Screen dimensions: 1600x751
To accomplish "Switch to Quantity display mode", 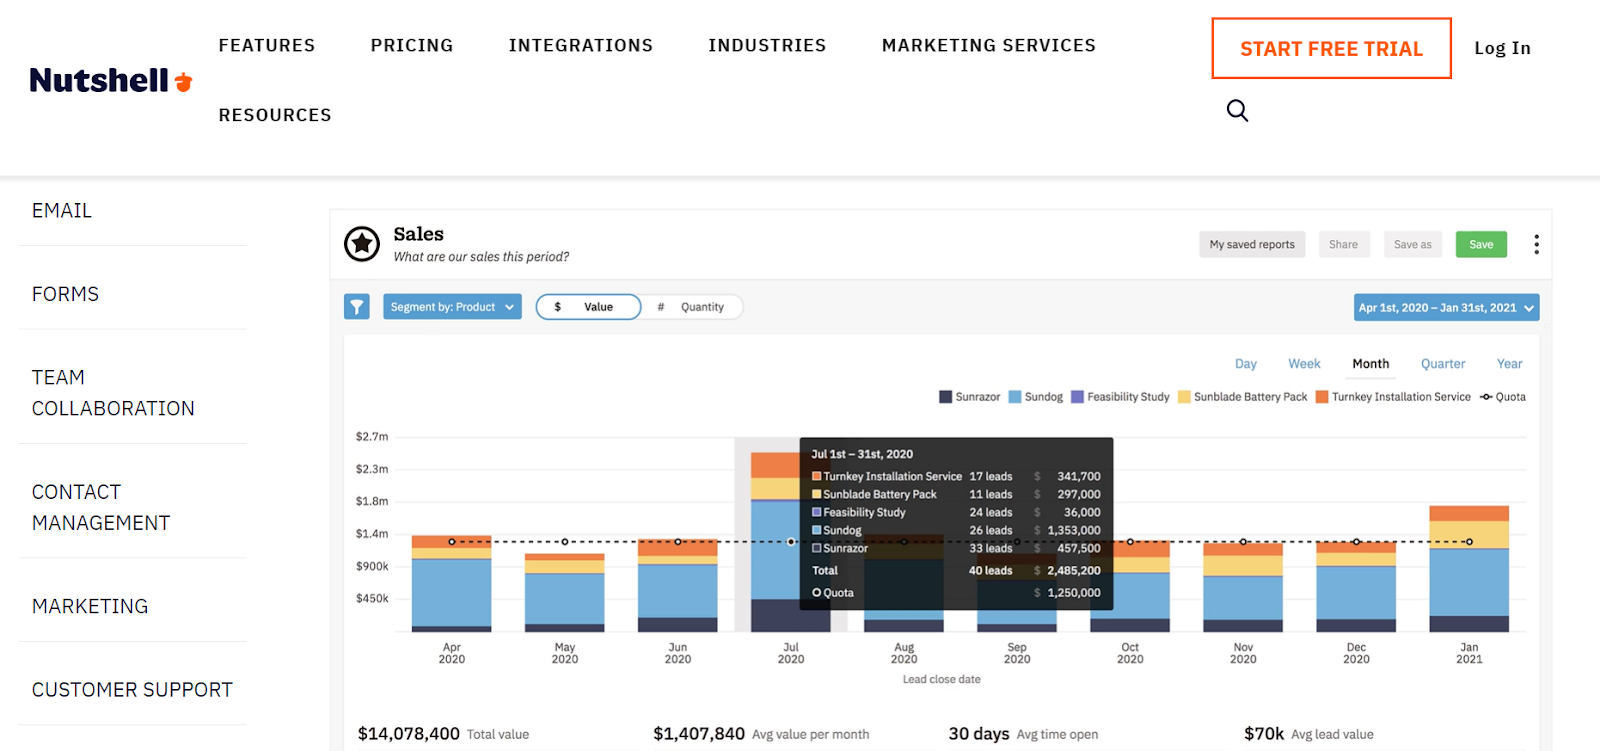I will pos(692,307).
